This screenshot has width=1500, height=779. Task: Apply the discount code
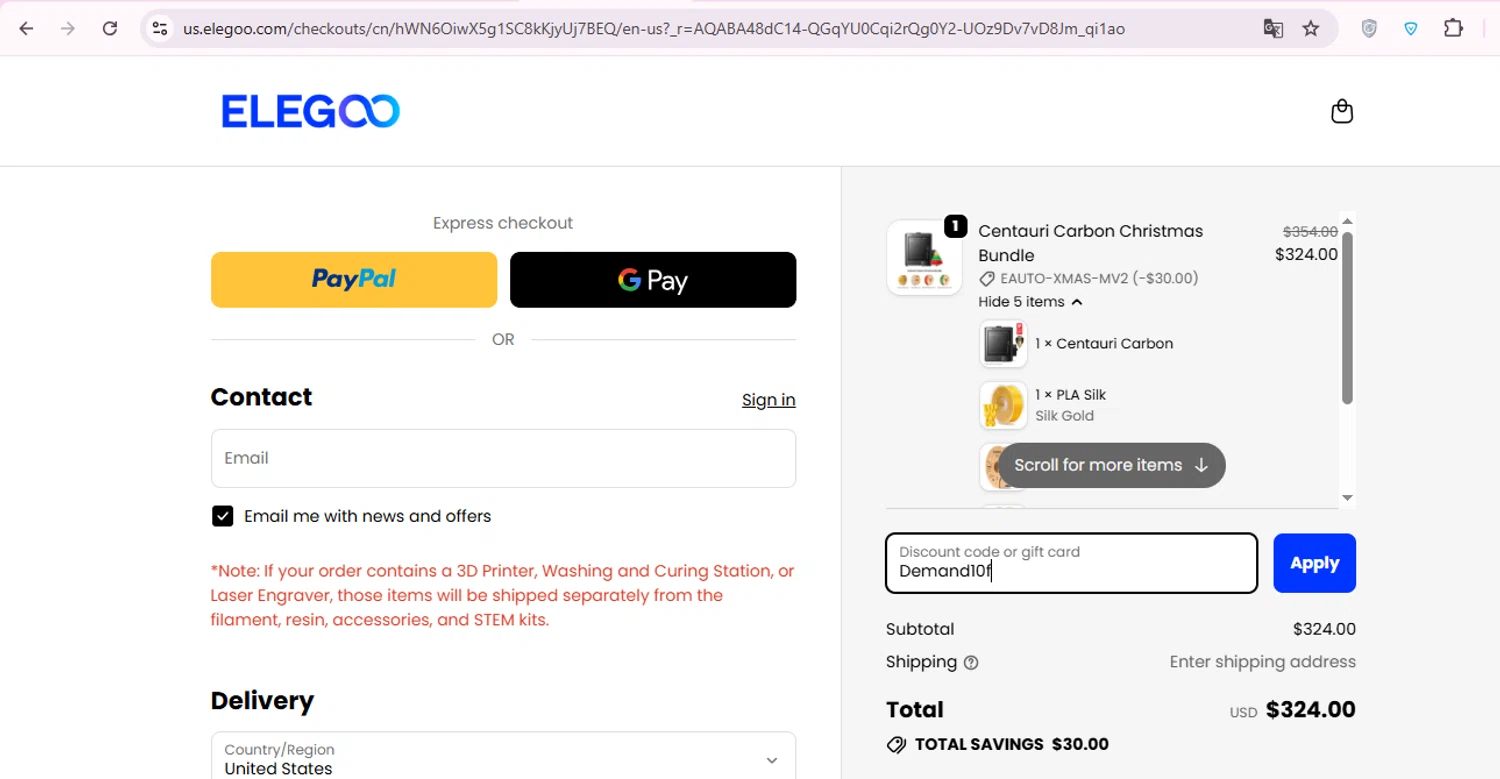click(x=1314, y=563)
